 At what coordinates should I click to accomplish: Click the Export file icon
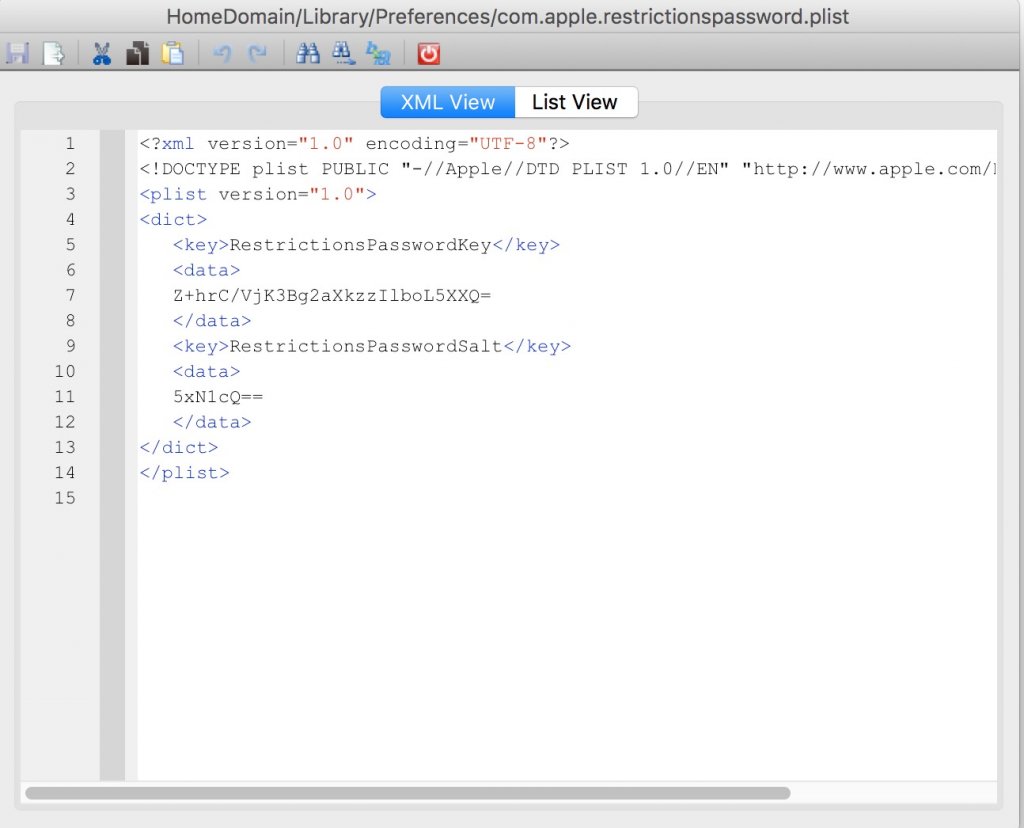point(55,53)
